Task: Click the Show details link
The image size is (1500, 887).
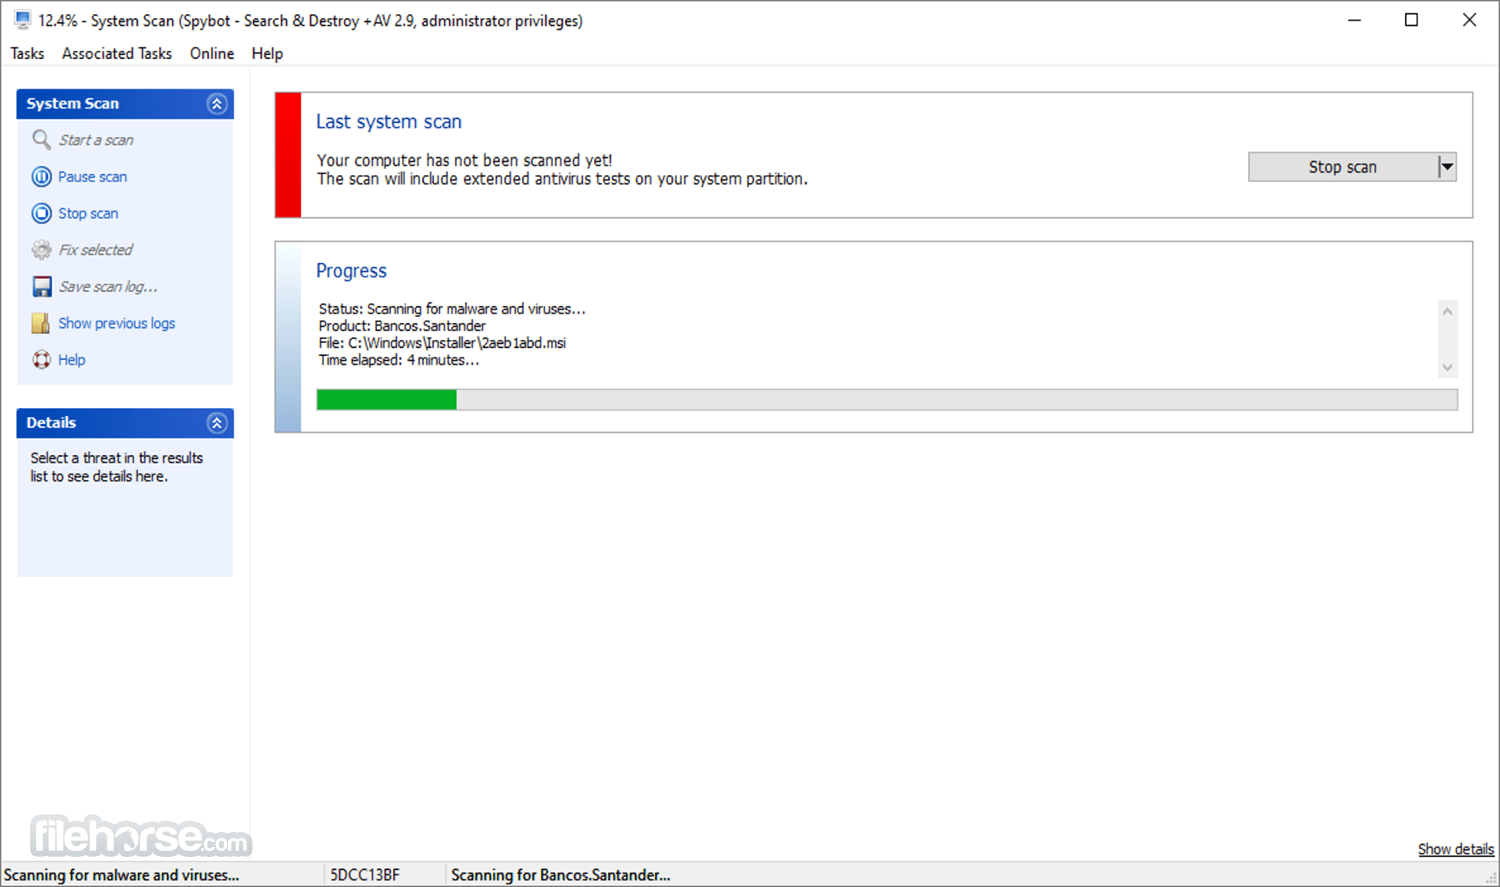Action: point(1456,849)
